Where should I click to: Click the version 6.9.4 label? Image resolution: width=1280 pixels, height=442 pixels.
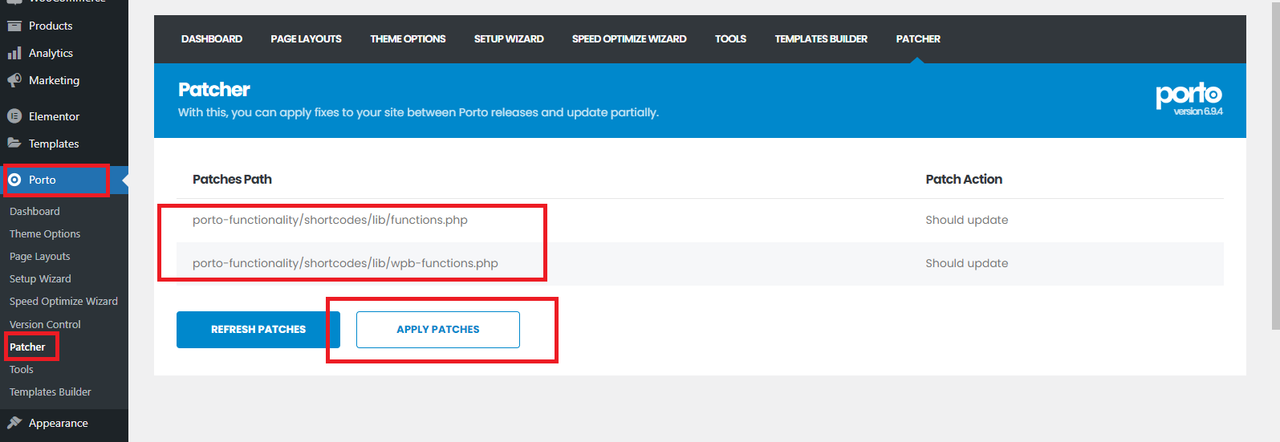pos(1199,112)
